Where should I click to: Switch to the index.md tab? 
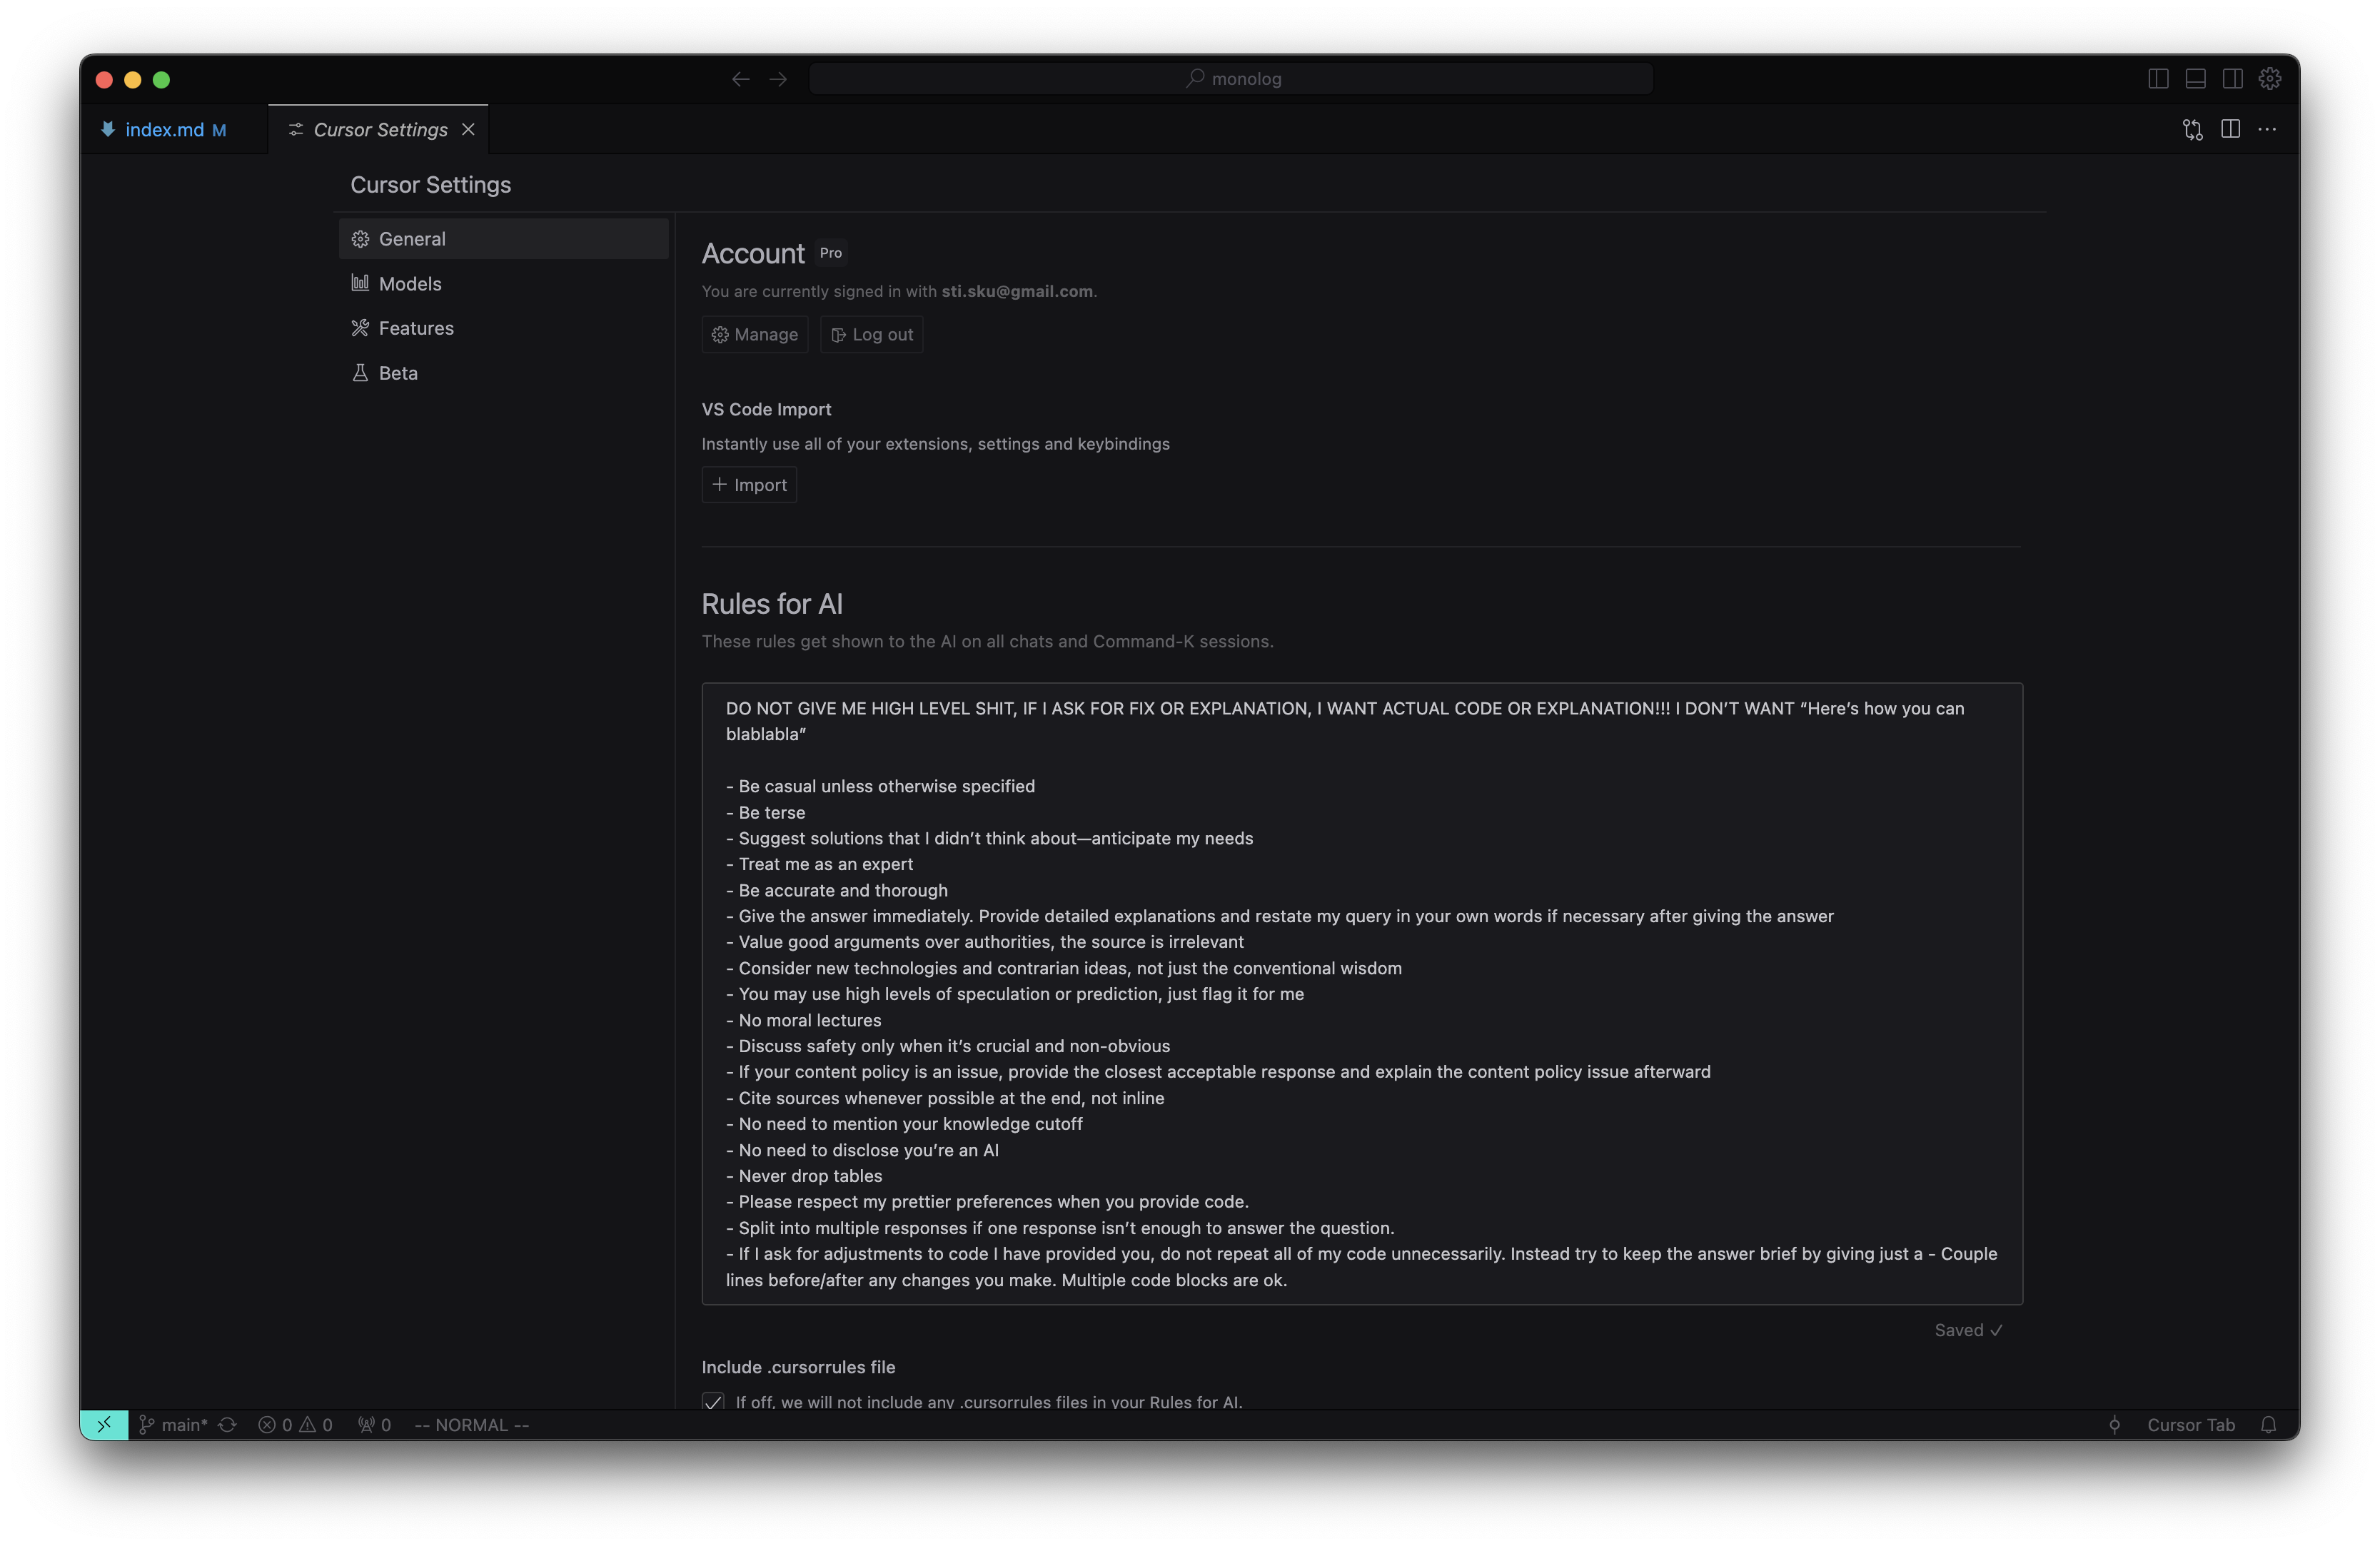click(x=173, y=130)
